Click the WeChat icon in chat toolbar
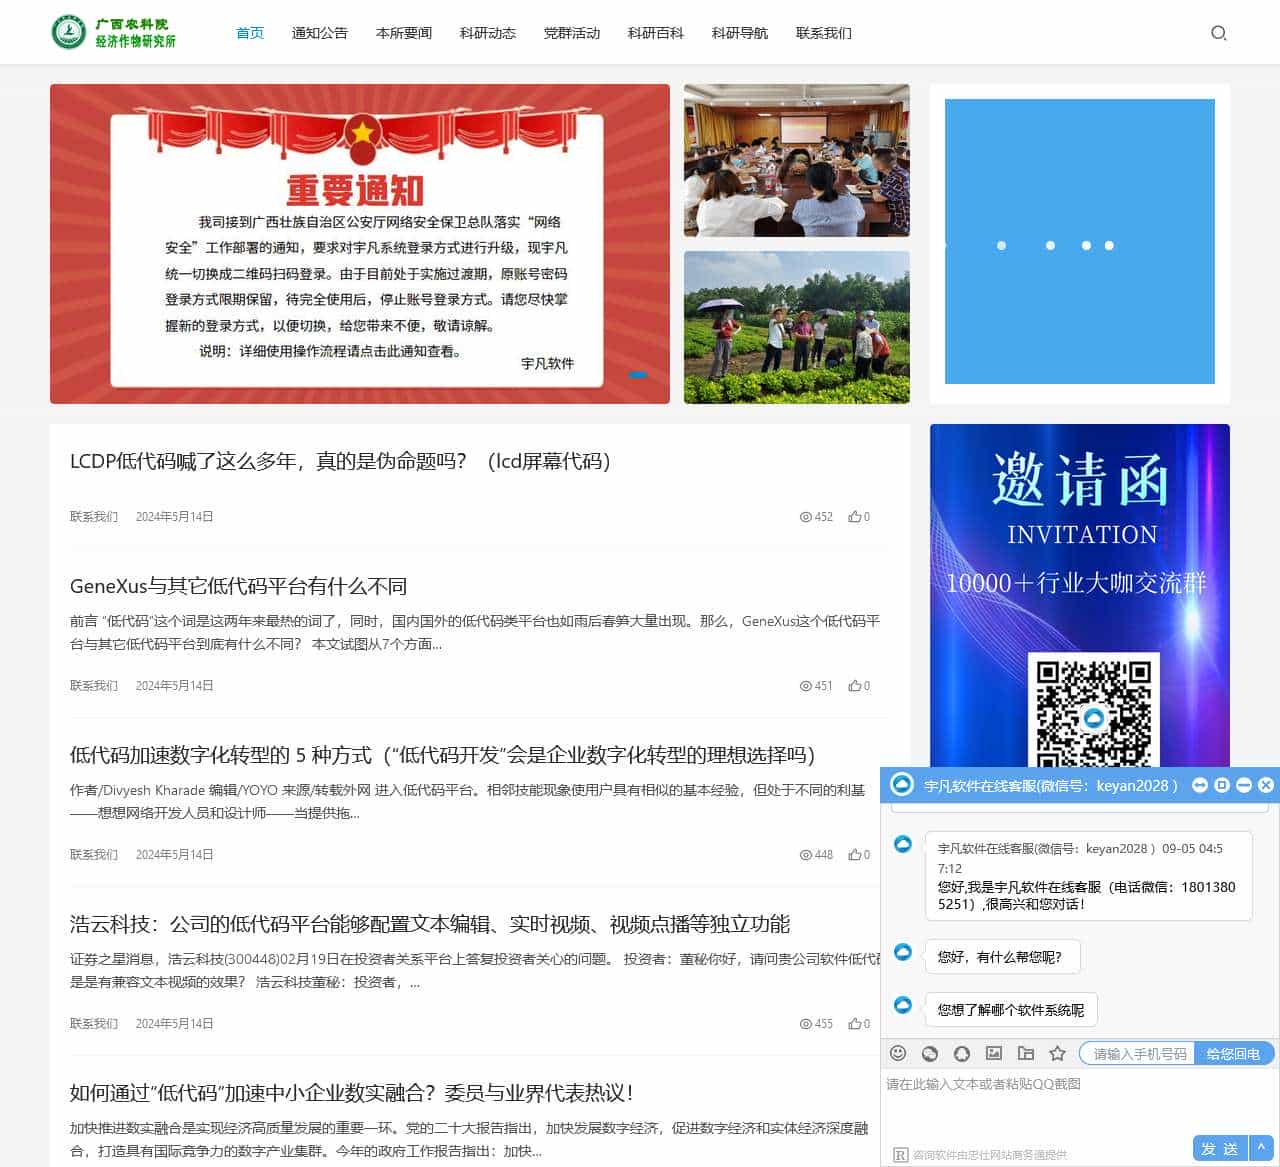The image size is (1280, 1167). (930, 1053)
